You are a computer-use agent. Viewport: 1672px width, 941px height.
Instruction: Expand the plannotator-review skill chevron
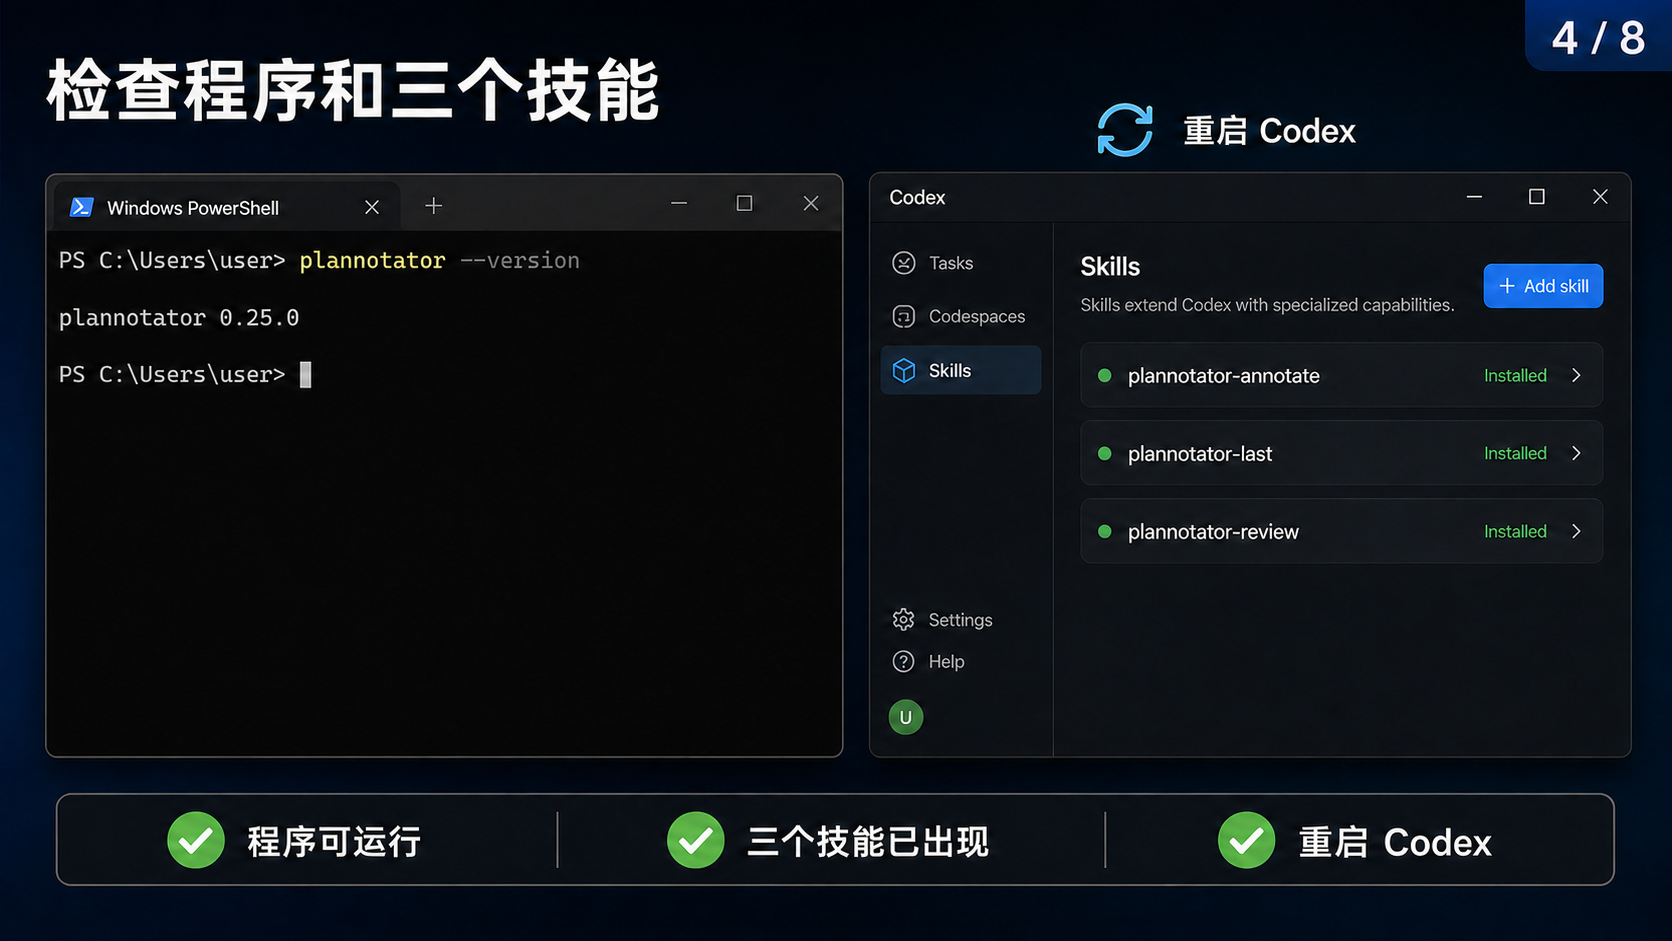(1576, 531)
